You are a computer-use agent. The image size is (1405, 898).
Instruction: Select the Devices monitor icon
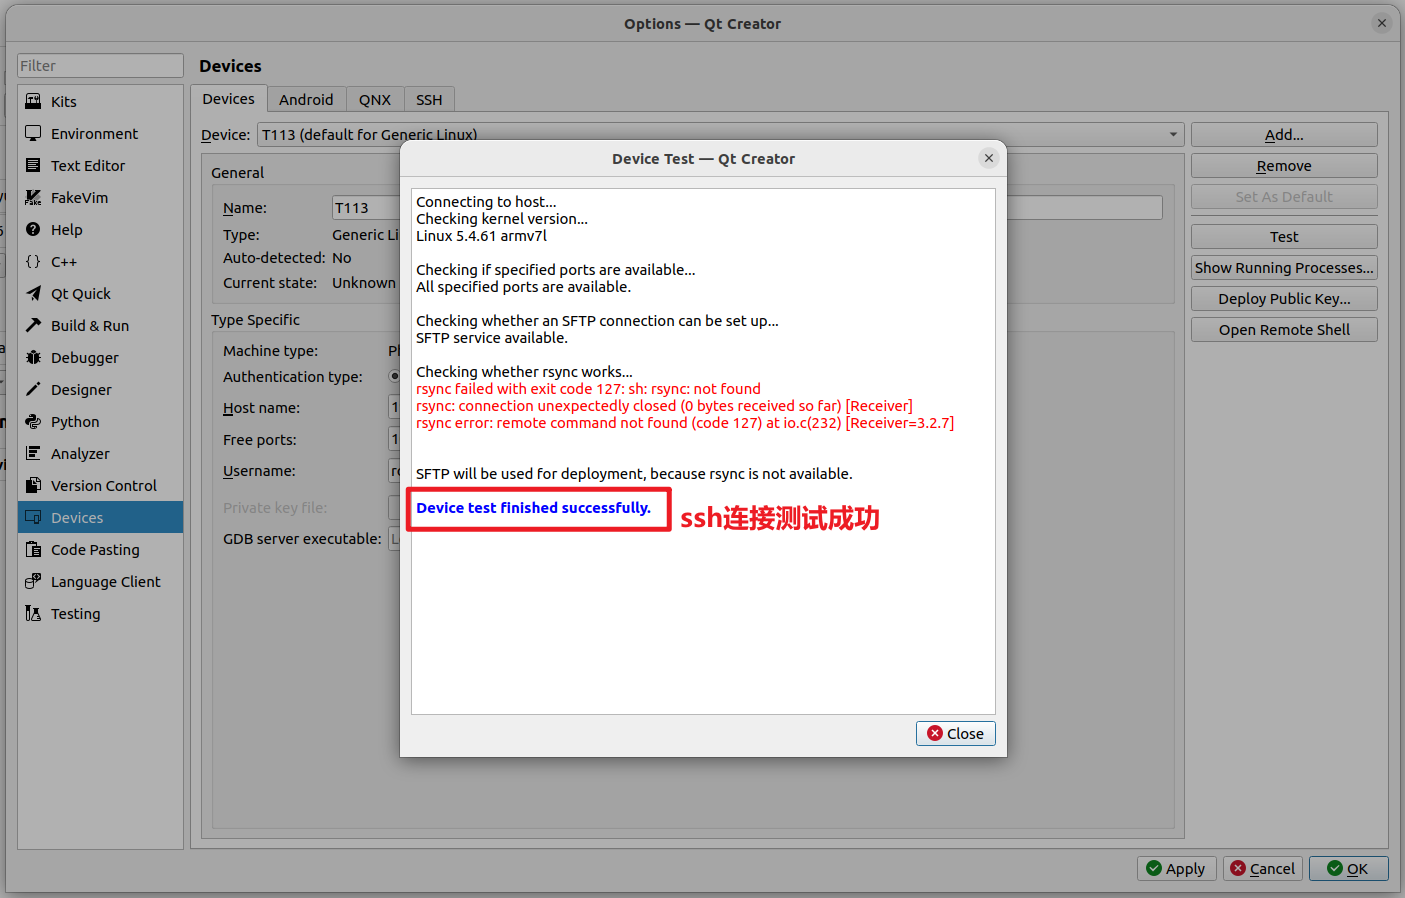(33, 517)
